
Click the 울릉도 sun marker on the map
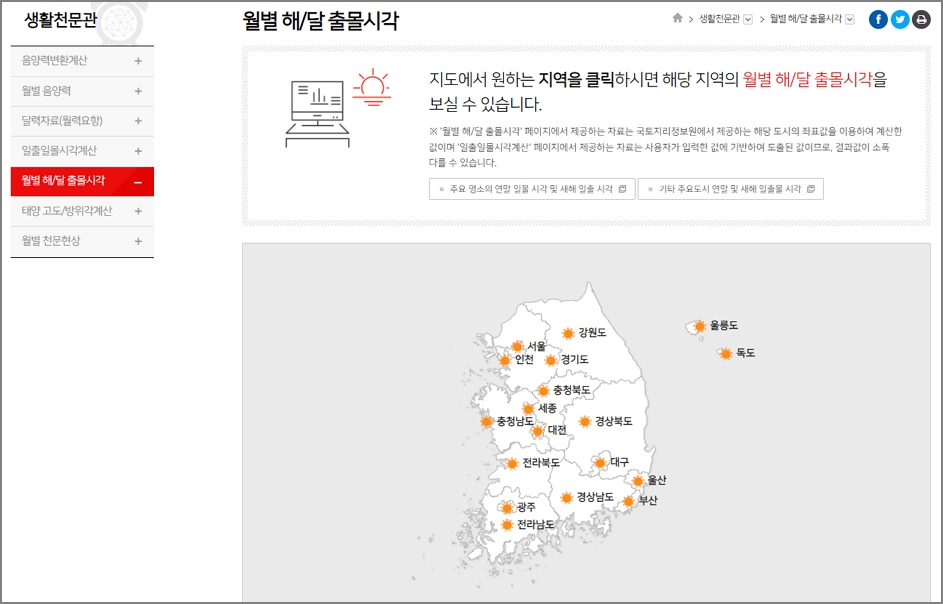[x=699, y=327]
